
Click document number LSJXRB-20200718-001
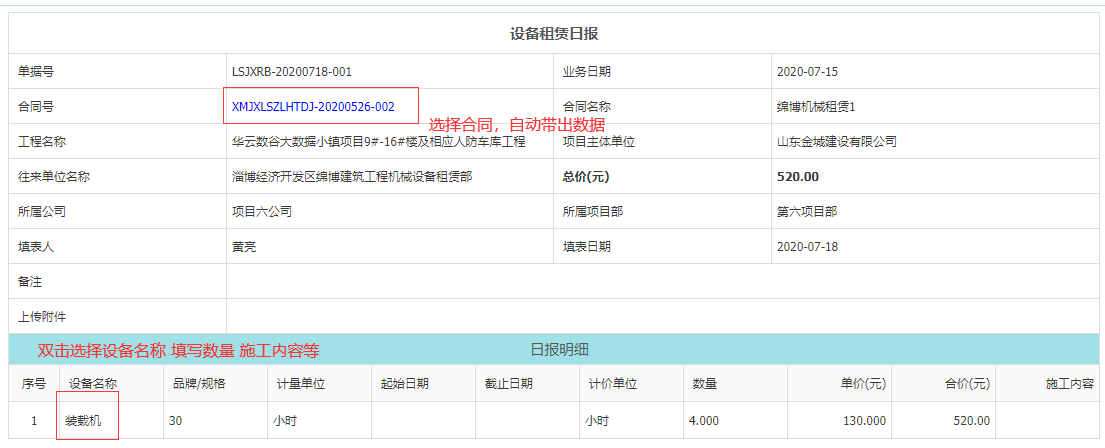click(292, 72)
